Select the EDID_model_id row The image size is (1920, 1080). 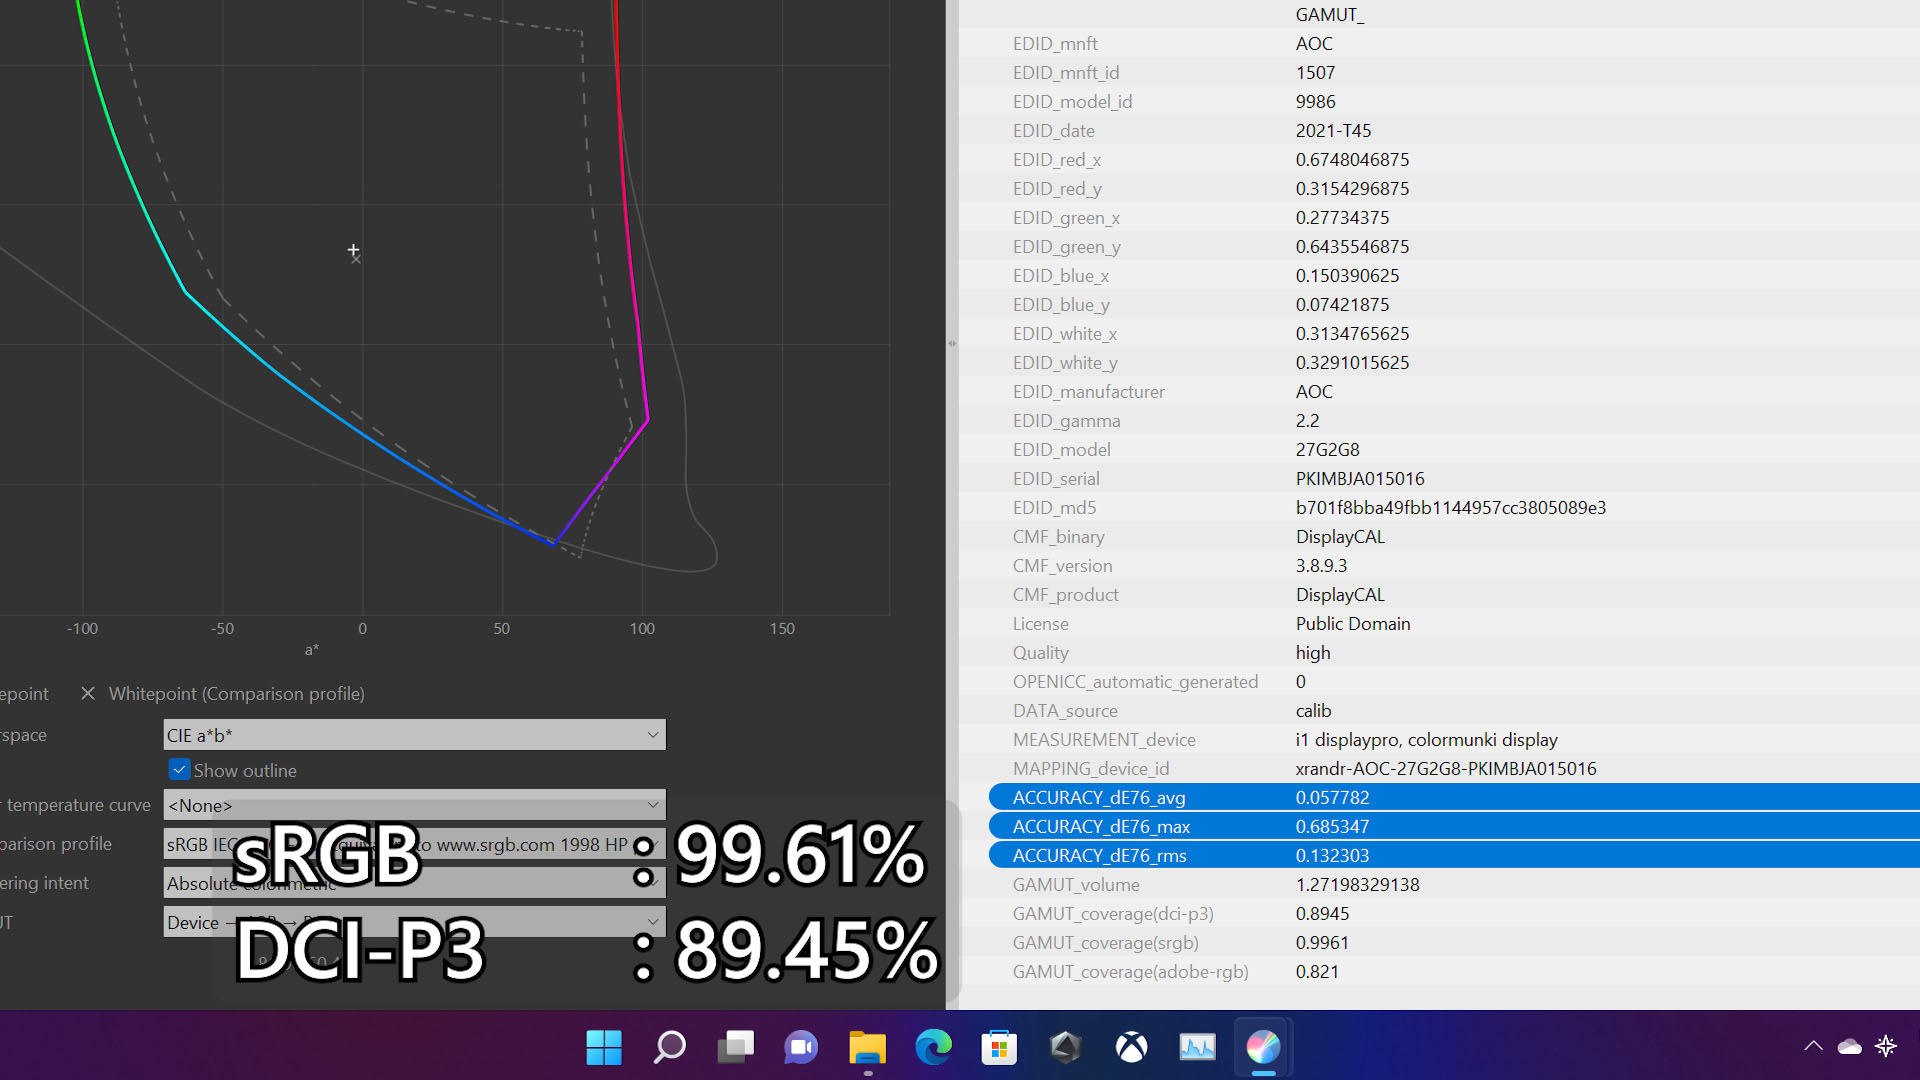coord(1439,101)
